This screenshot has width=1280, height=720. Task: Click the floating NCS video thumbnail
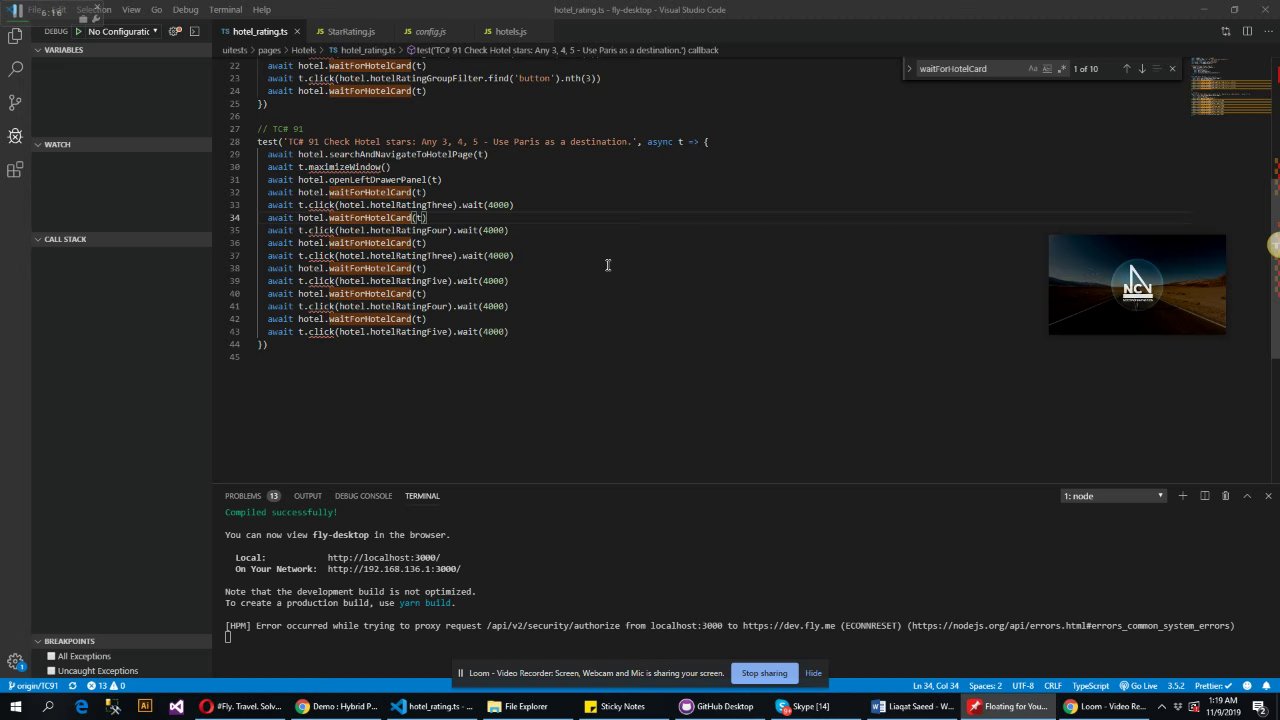tap(1137, 284)
